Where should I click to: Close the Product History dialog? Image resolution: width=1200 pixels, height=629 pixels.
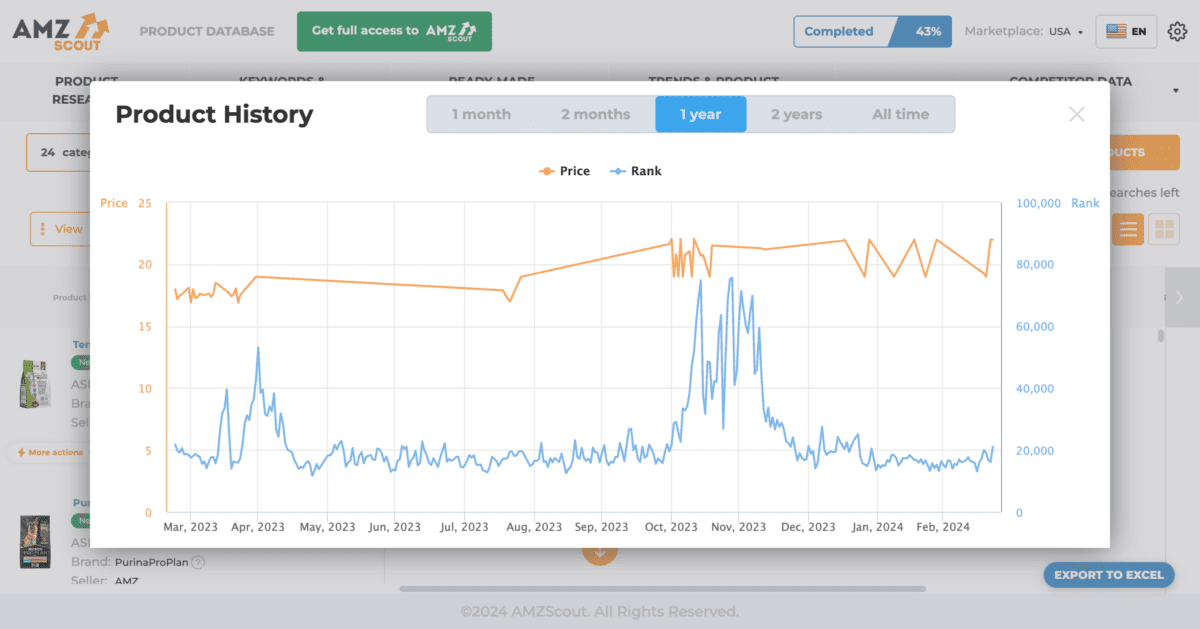pyautogui.click(x=1076, y=114)
